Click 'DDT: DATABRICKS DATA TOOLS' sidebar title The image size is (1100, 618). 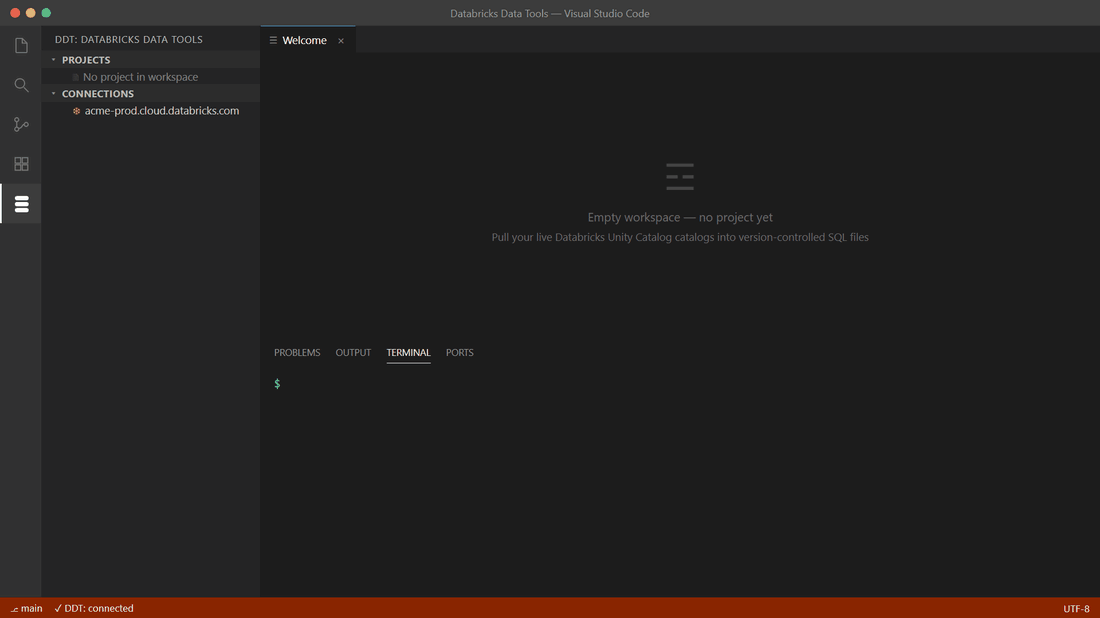[x=128, y=39]
